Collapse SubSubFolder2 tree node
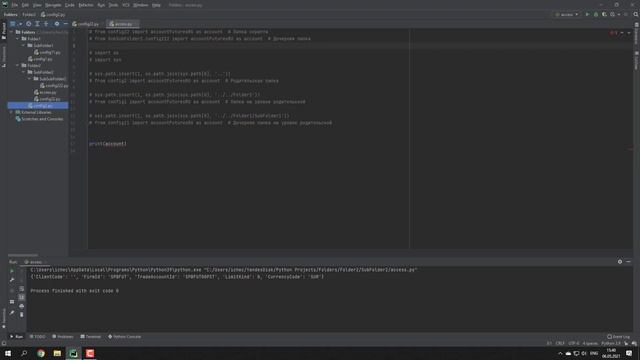Viewport: 640px width, 360px height. tap(29, 79)
